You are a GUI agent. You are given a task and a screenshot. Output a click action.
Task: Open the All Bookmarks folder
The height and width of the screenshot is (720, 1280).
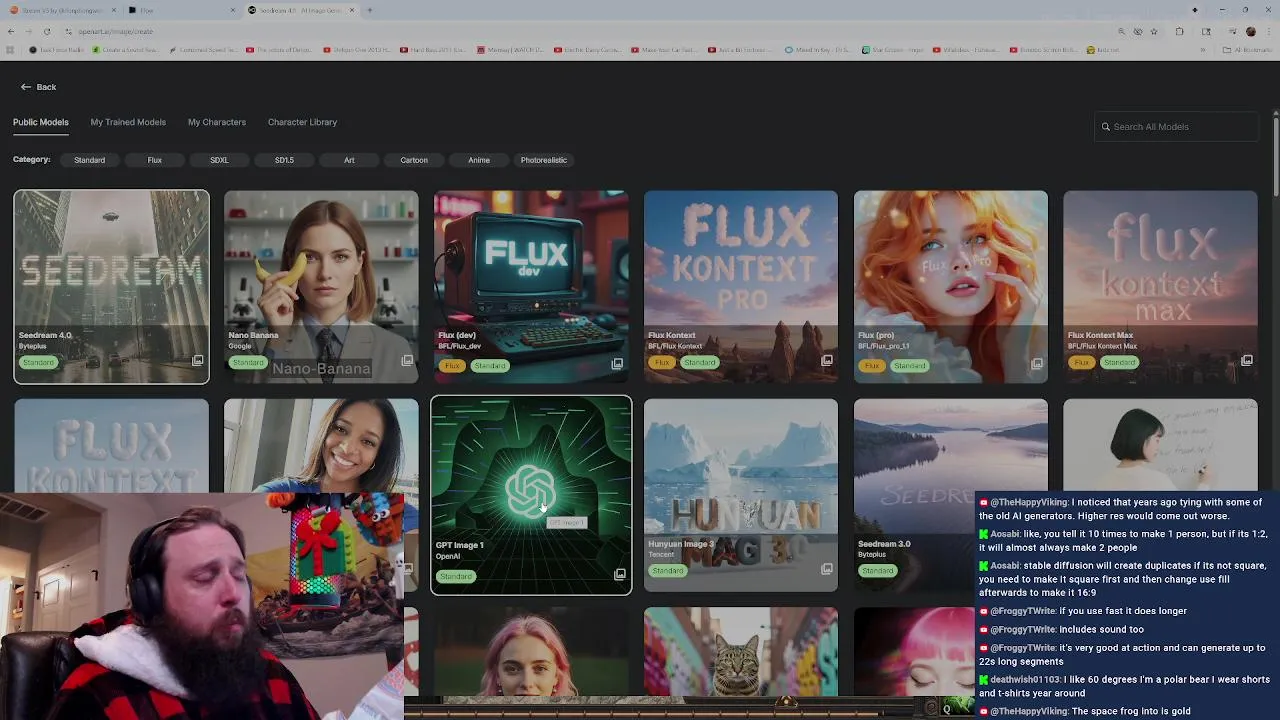[1247, 49]
